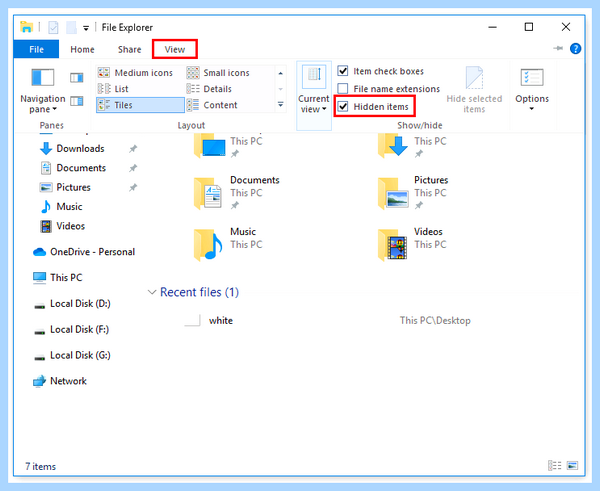The height and width of the screenshot is (491, 600).
Task: Select the Pictures folder tile
Action: coord(413,193)
